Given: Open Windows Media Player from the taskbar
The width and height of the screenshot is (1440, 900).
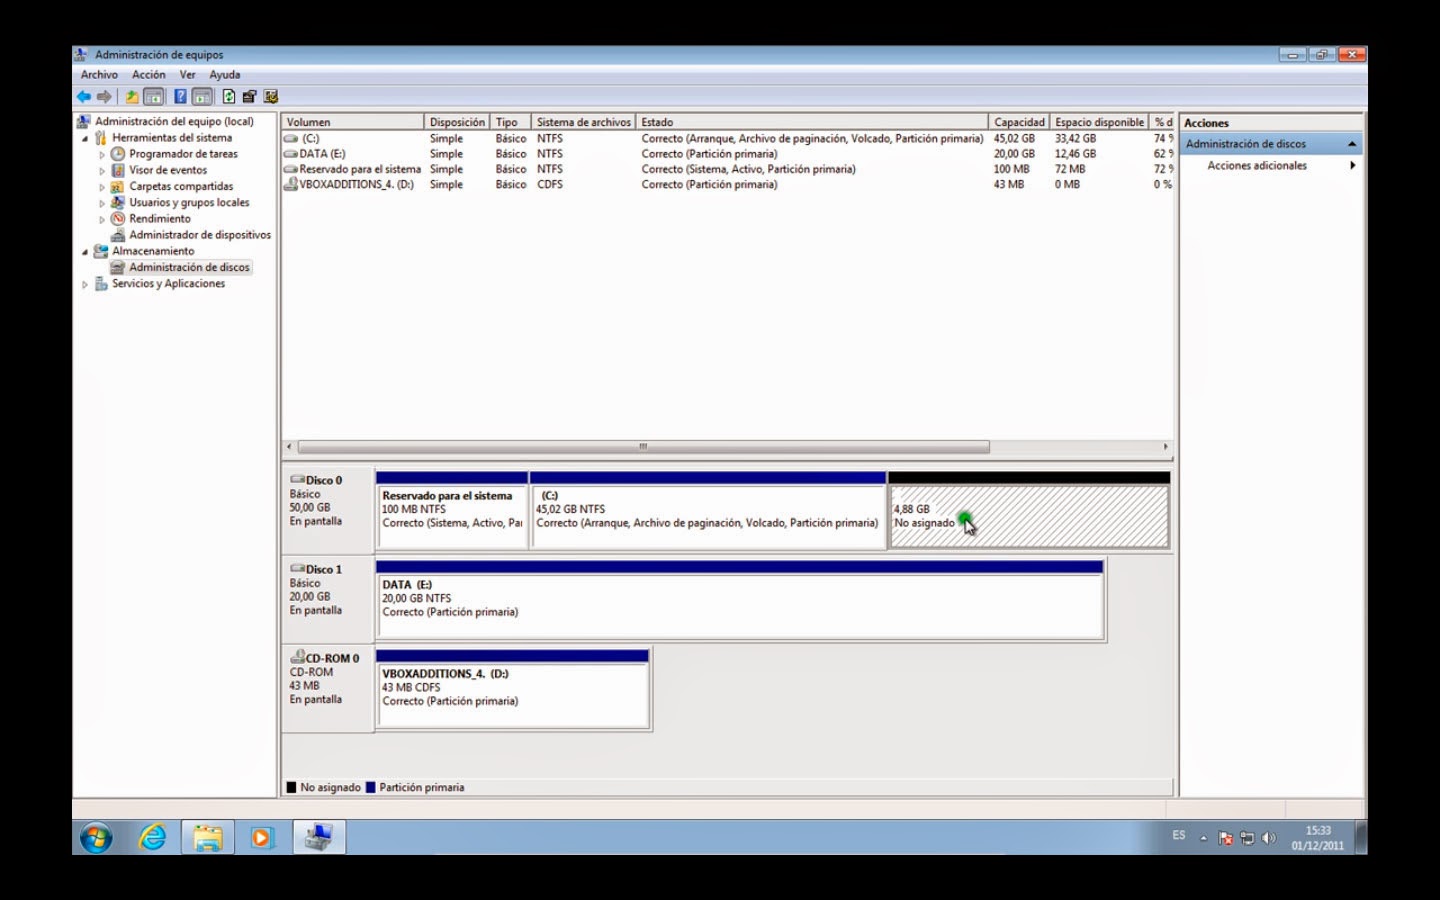Looking at the screenshot, I should coord(262,838).
